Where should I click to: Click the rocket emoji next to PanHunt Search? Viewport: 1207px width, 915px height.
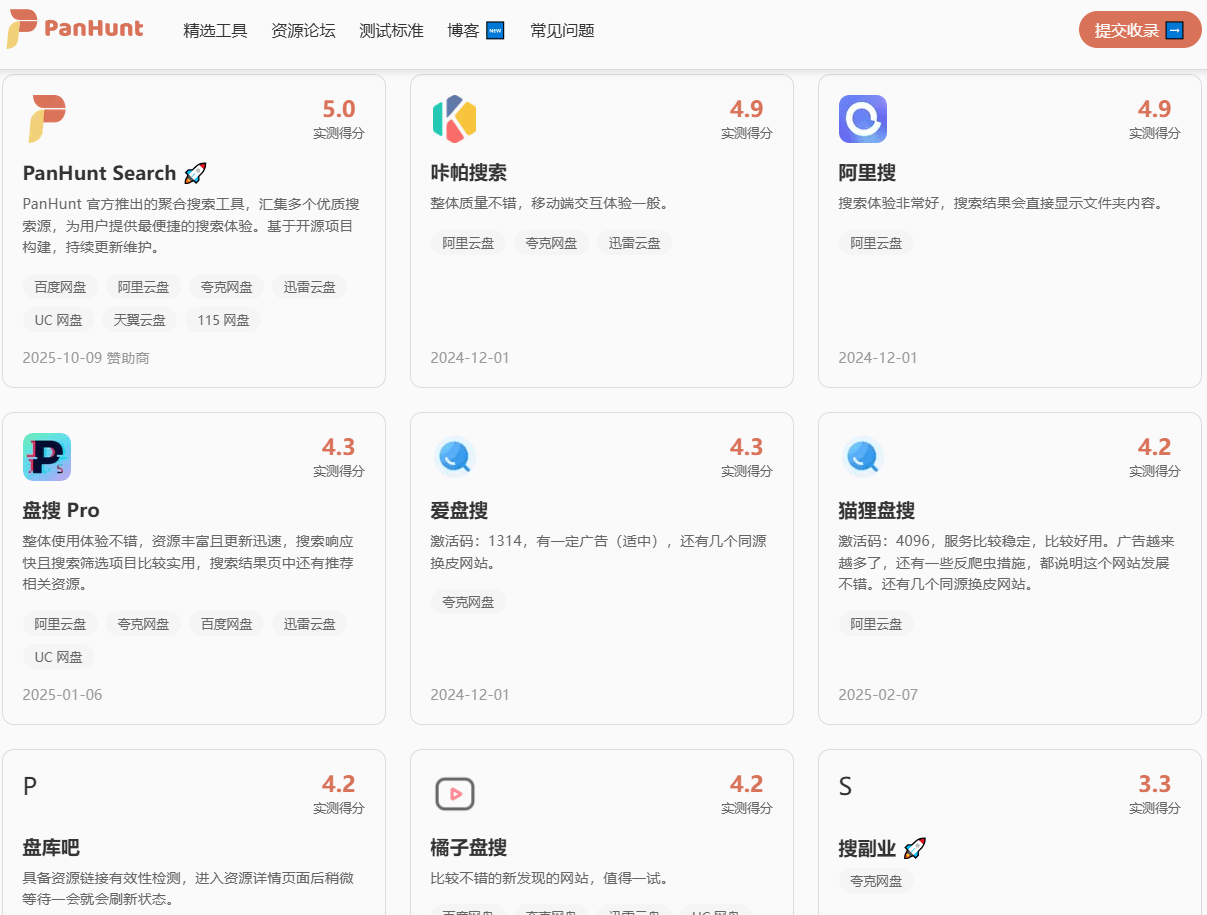pyautogui.click(x=195, y=172)
